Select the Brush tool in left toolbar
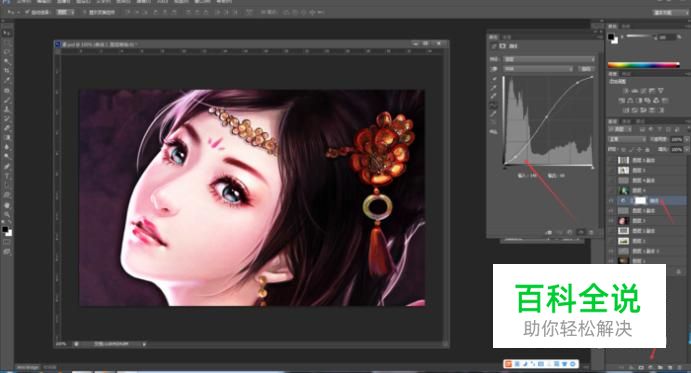691x373 pixels. (x=7, y=100)
